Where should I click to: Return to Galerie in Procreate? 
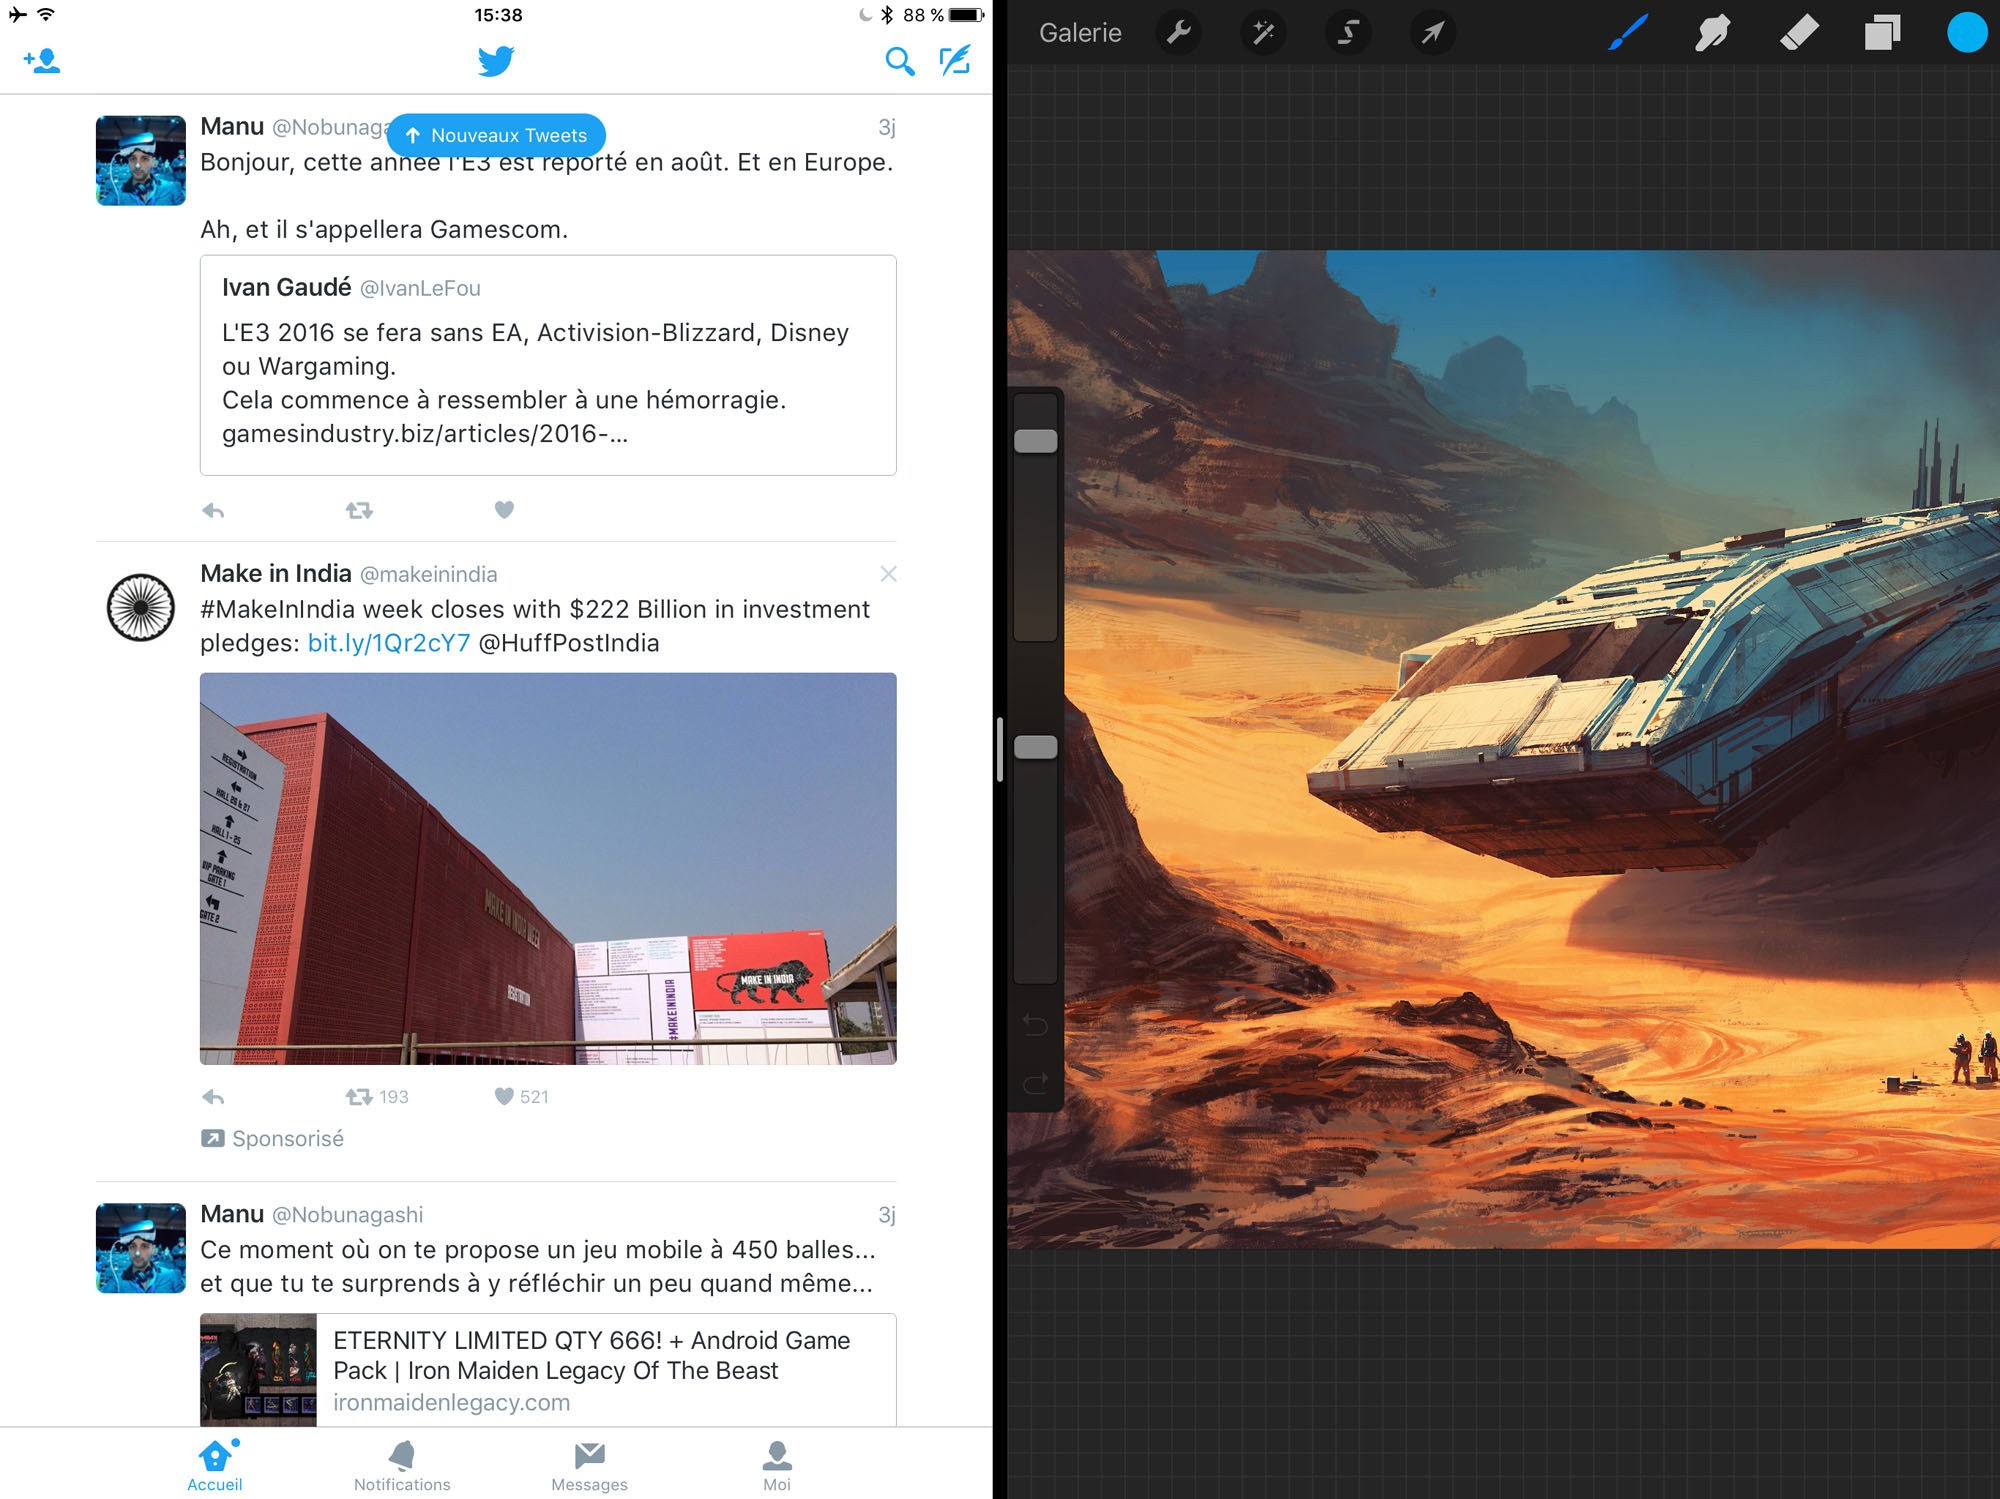1080,33
